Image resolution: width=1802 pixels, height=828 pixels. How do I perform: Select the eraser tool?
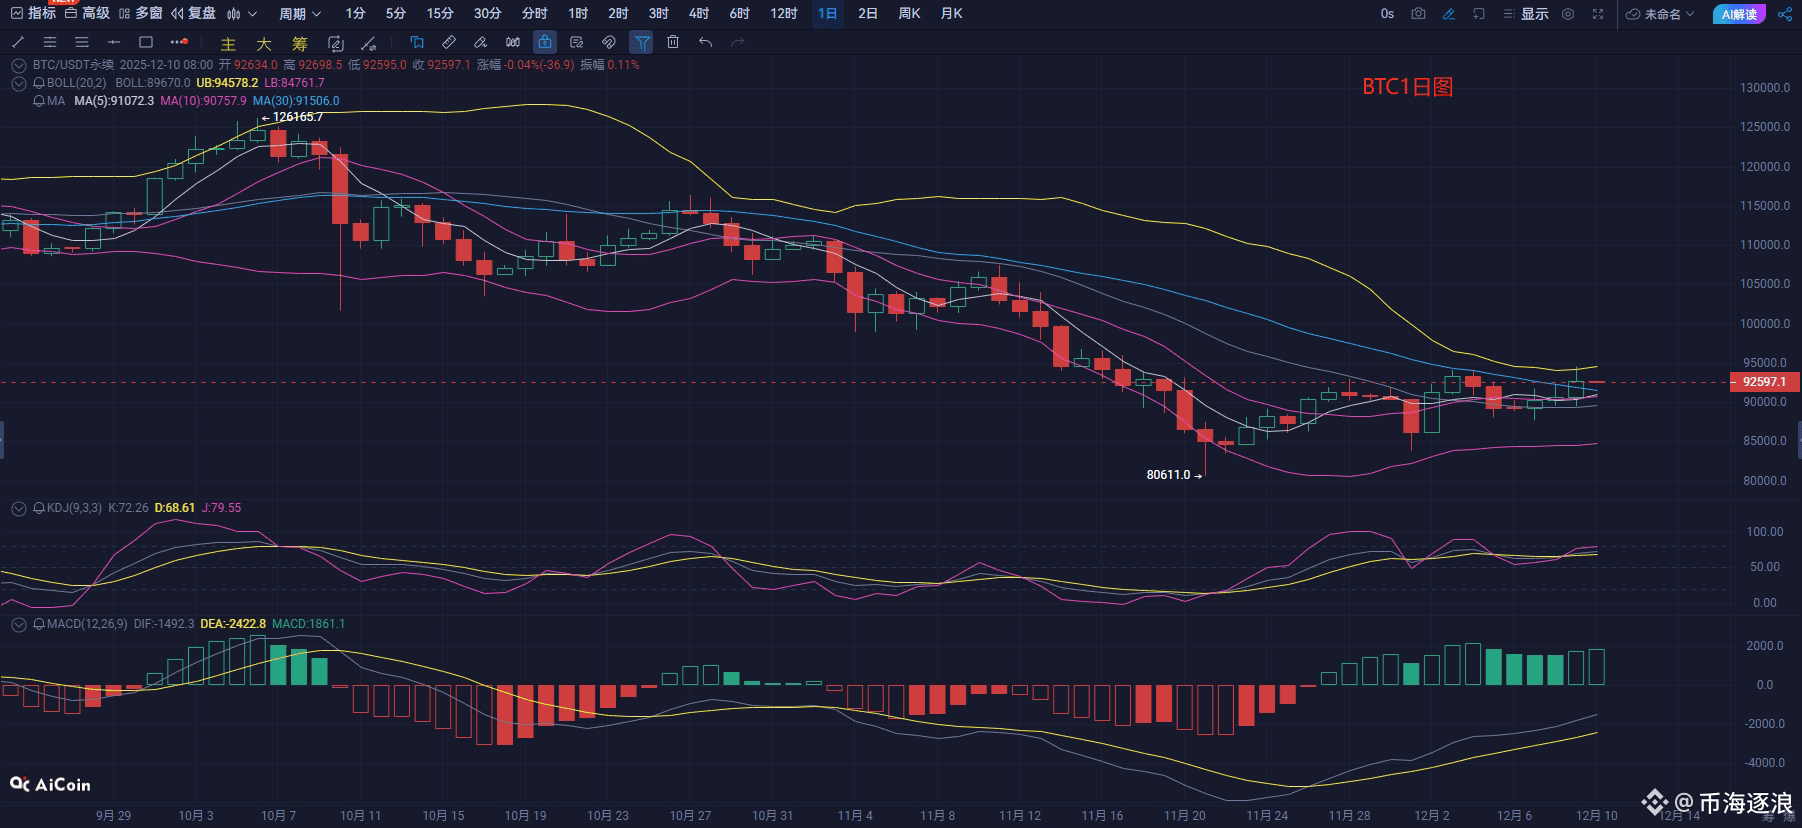(481, 42)
